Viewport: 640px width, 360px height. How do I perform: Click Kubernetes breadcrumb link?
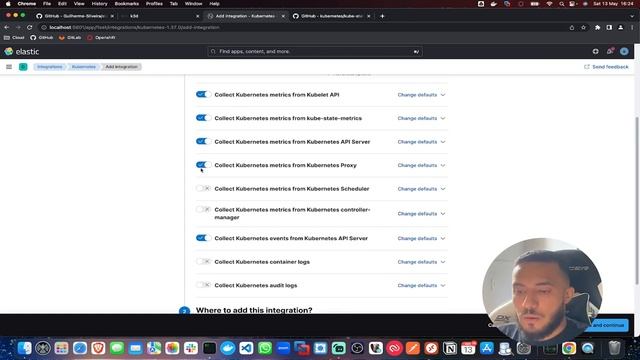coord(84,67)
